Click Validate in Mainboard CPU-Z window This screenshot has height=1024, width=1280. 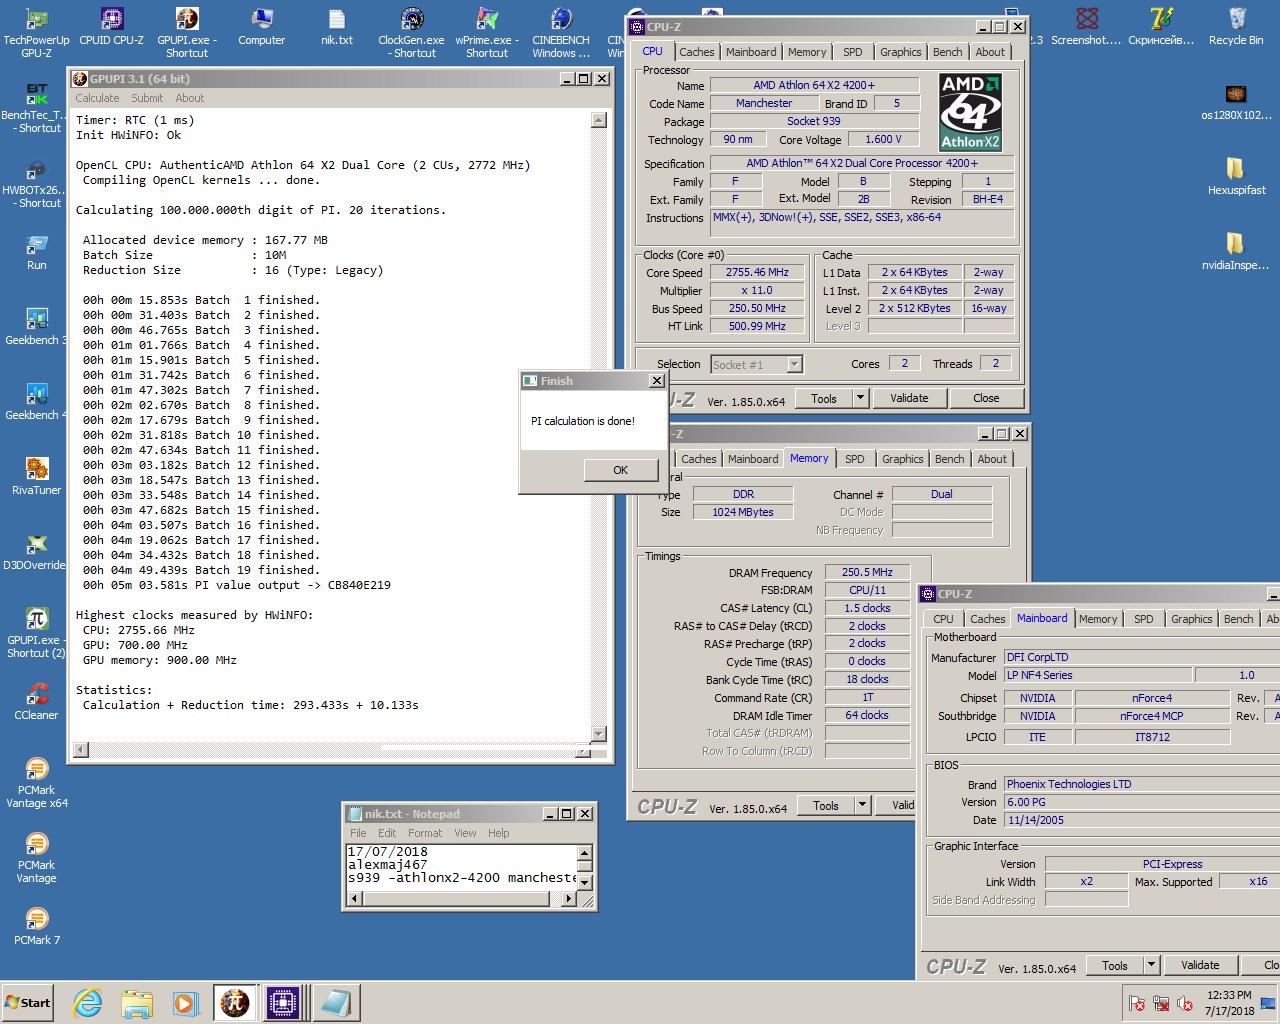pyautogui.click(x=1200, y=965)
